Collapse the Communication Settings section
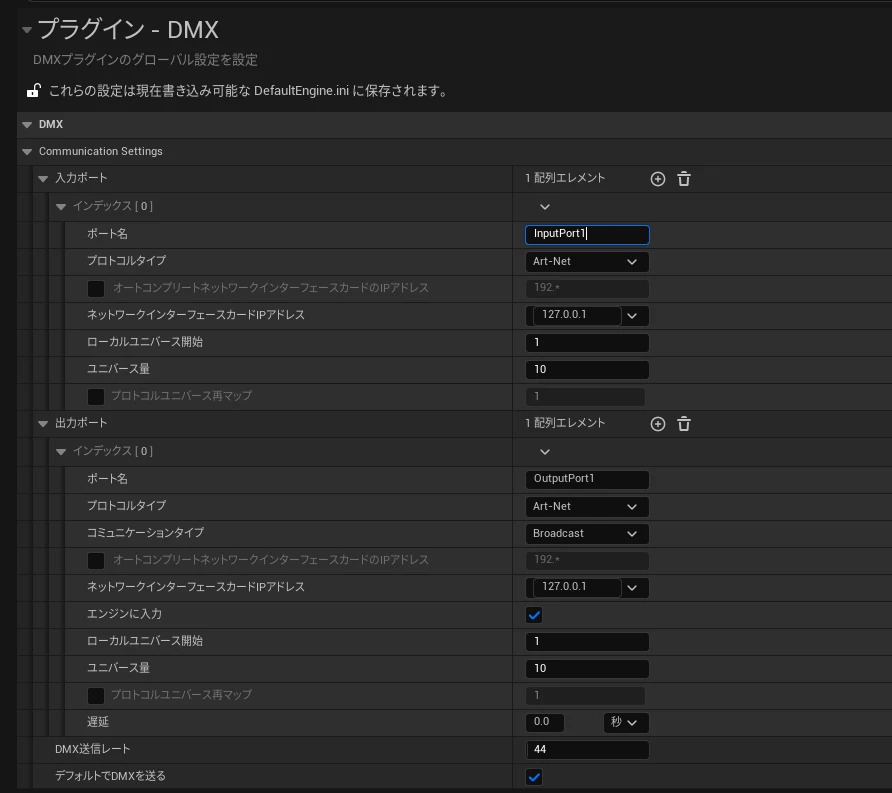This screenshot has height=793, width=892. click(x=27, y=152)
